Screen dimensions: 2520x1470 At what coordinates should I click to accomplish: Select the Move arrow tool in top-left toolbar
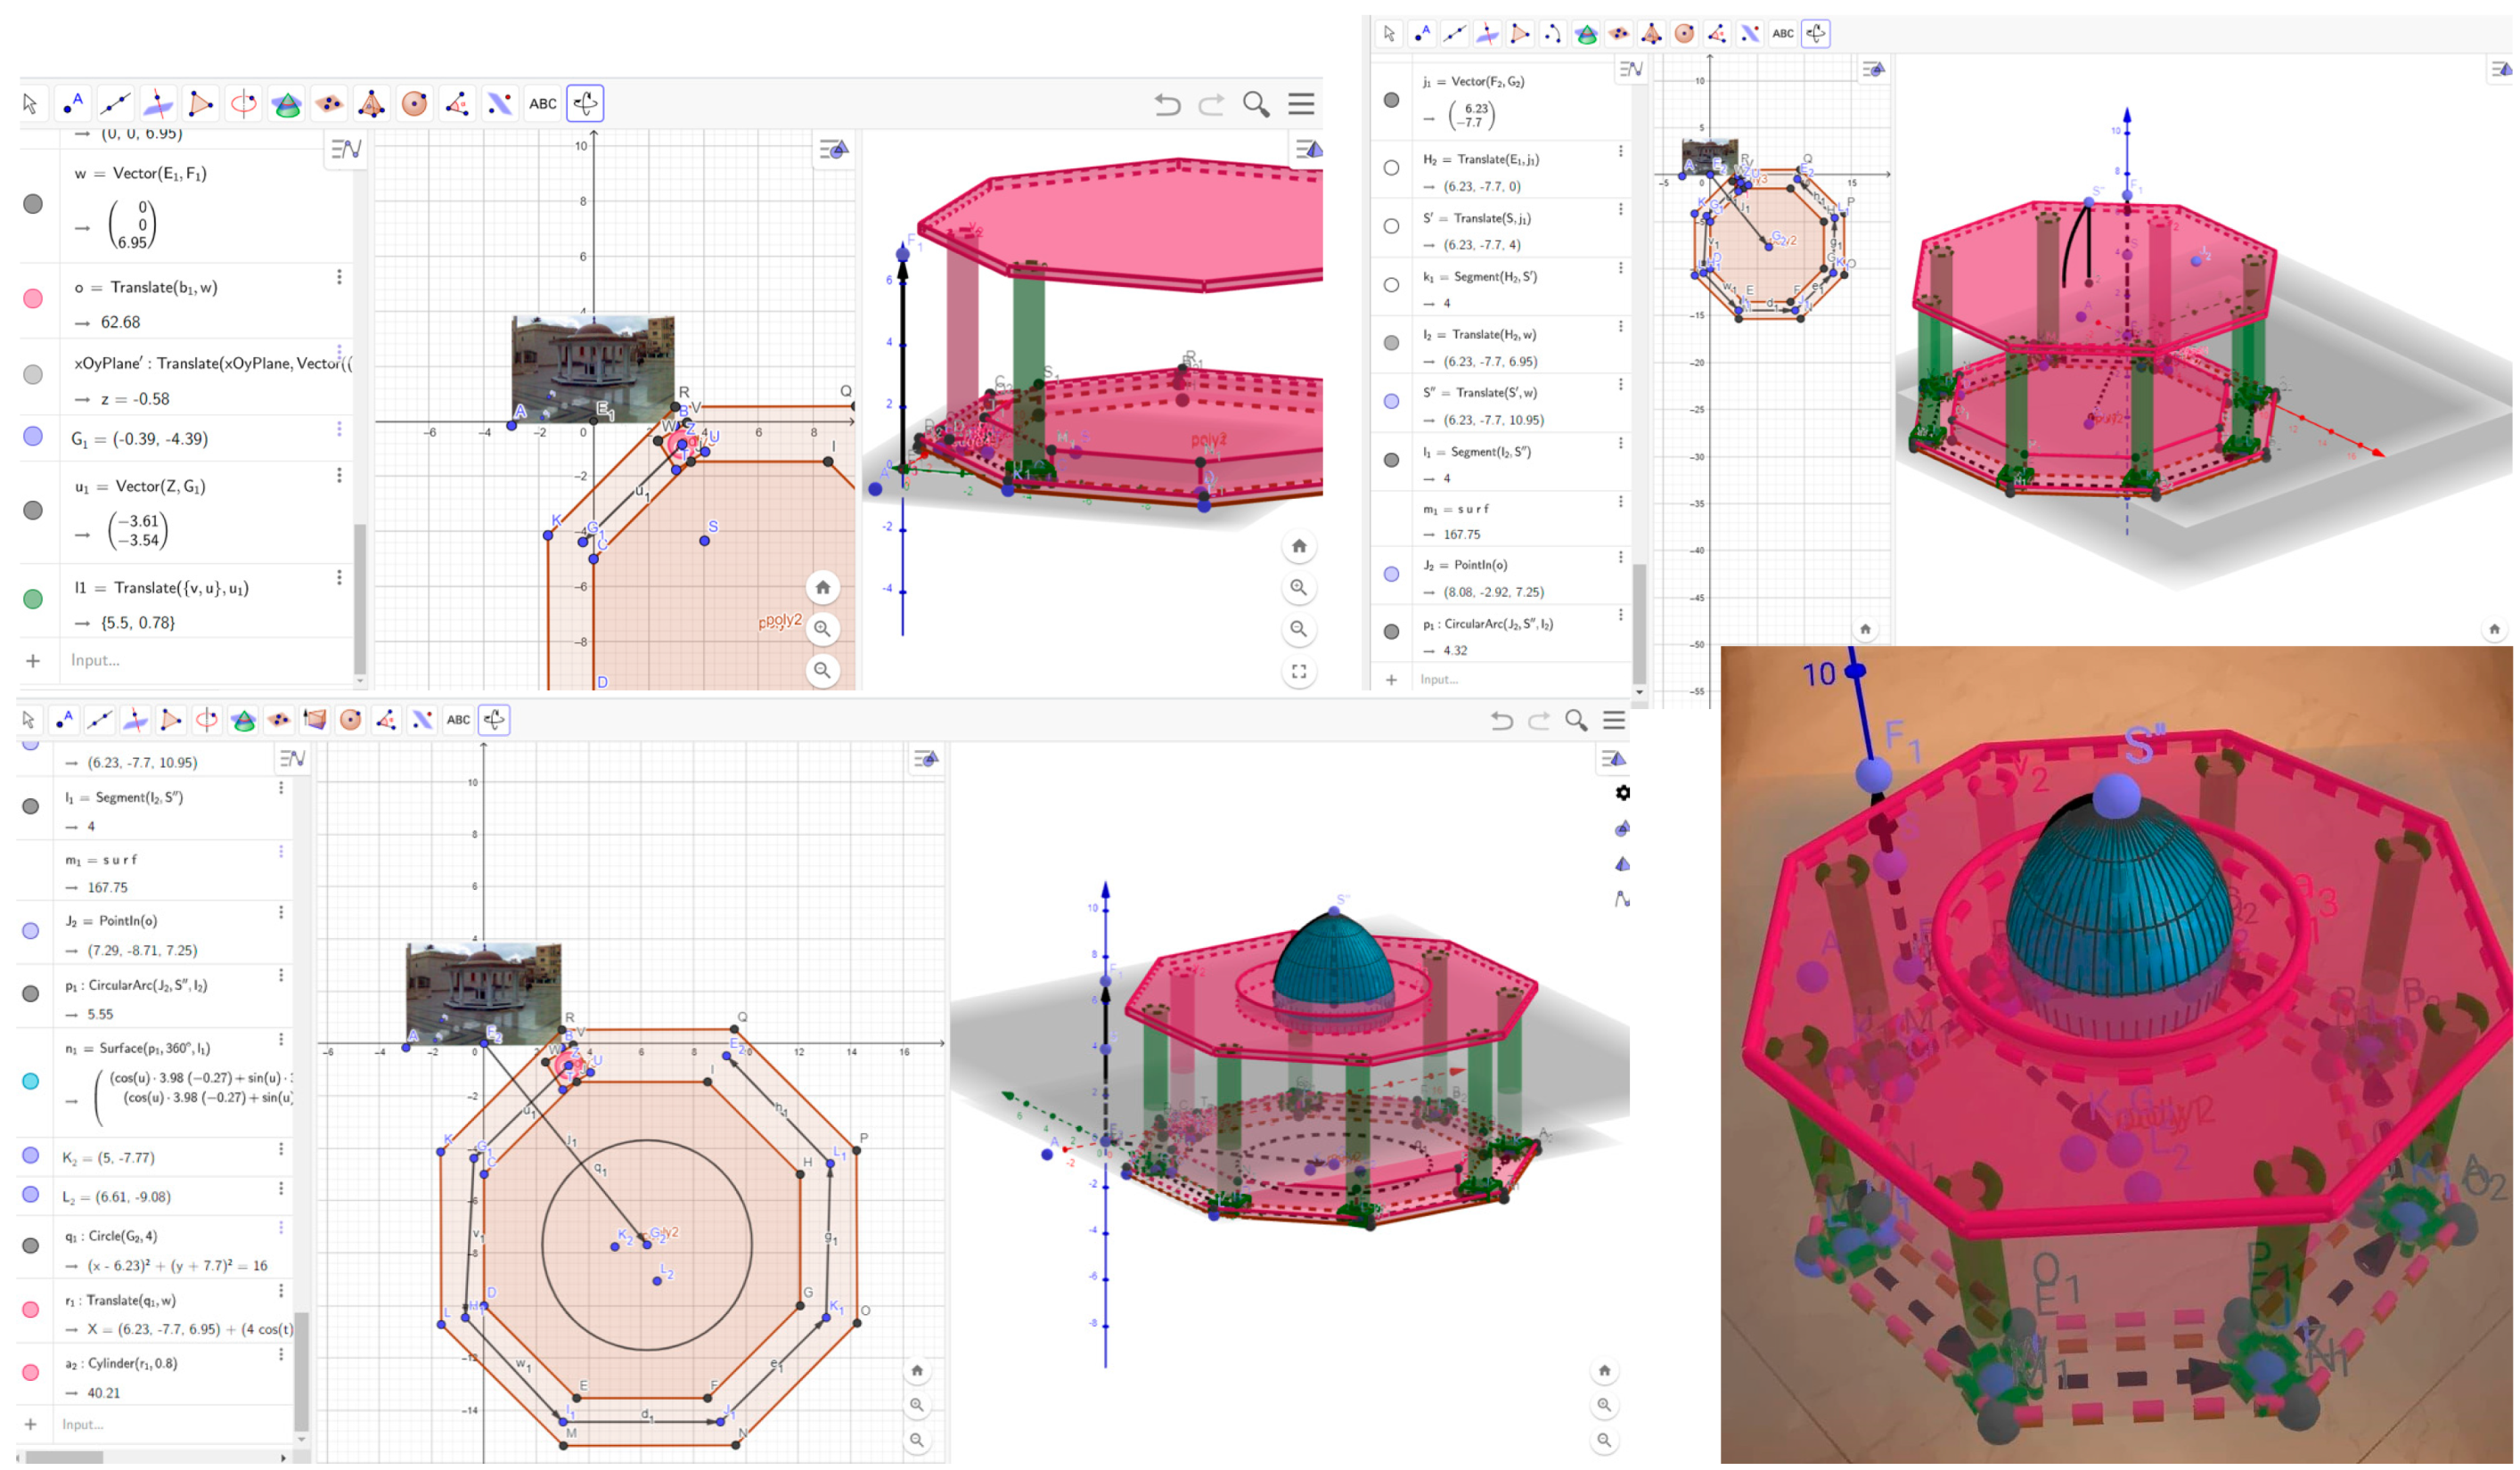click(30, 104)
